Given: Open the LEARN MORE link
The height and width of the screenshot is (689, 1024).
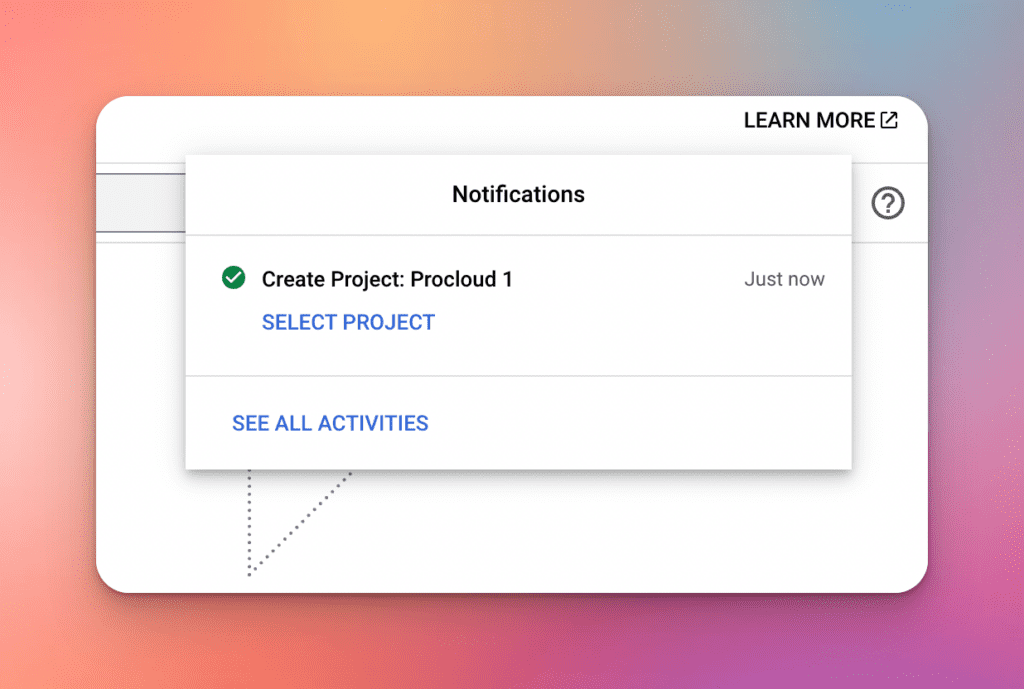Looking at the screenshot, I should pos(809,121).
